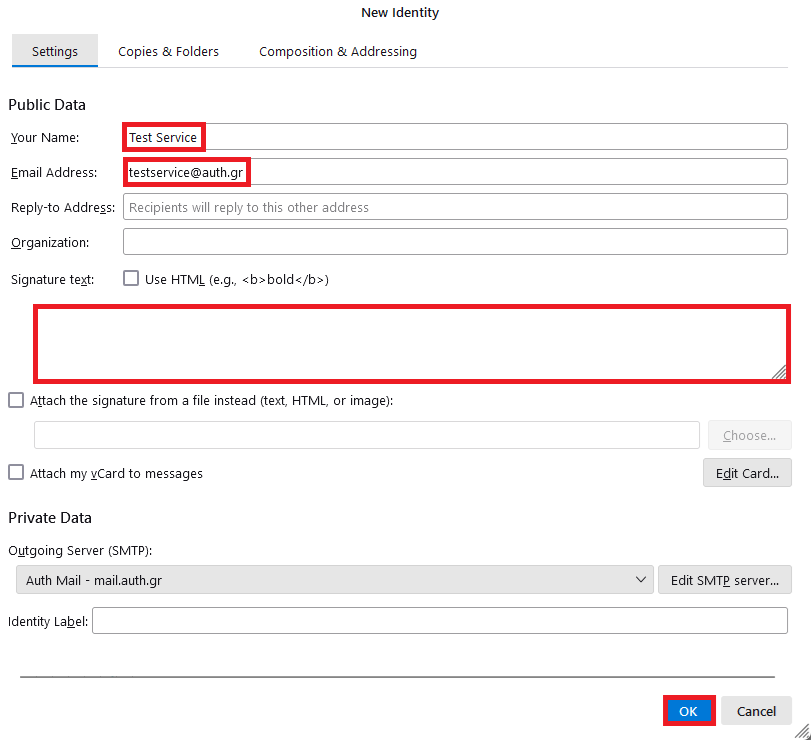Select the Organization text field
811x741 pixels.
tap(455, 242)
